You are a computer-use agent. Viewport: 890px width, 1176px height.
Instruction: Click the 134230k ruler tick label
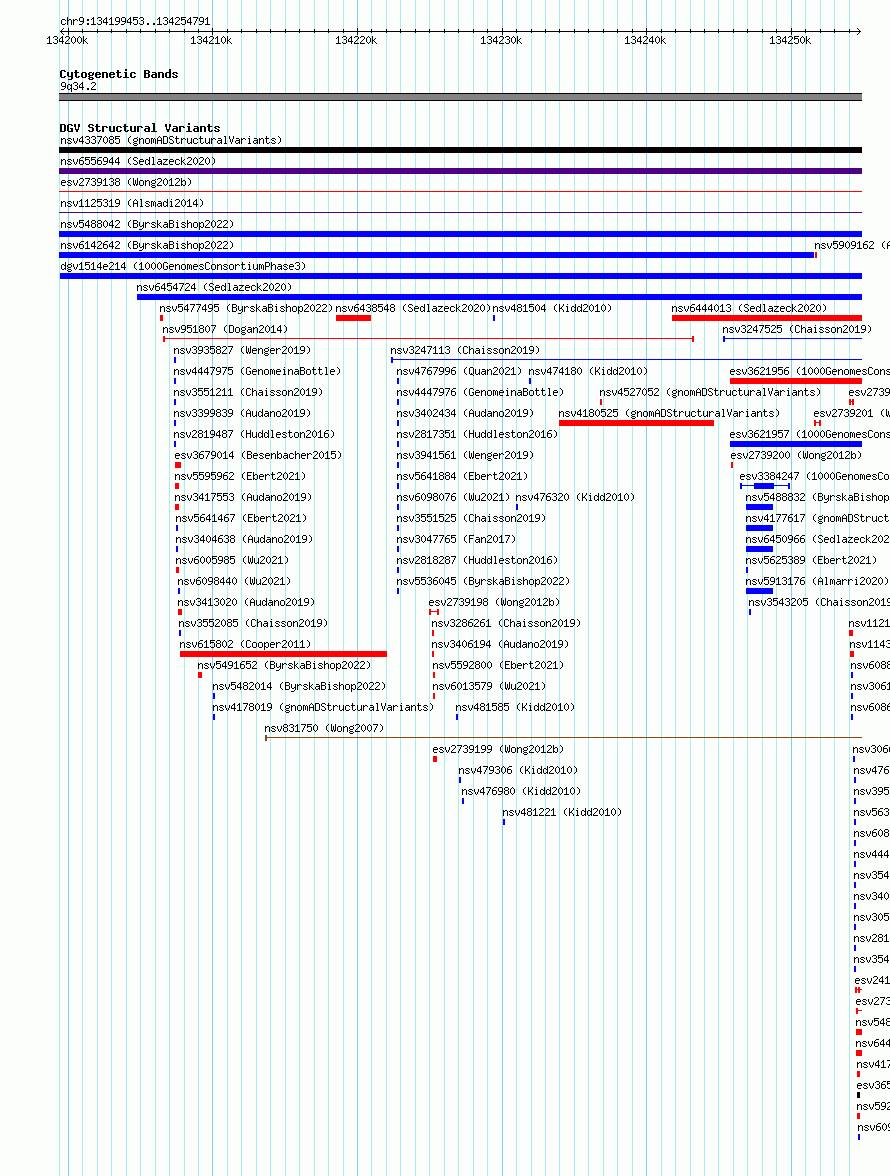(x=501, y=40)
